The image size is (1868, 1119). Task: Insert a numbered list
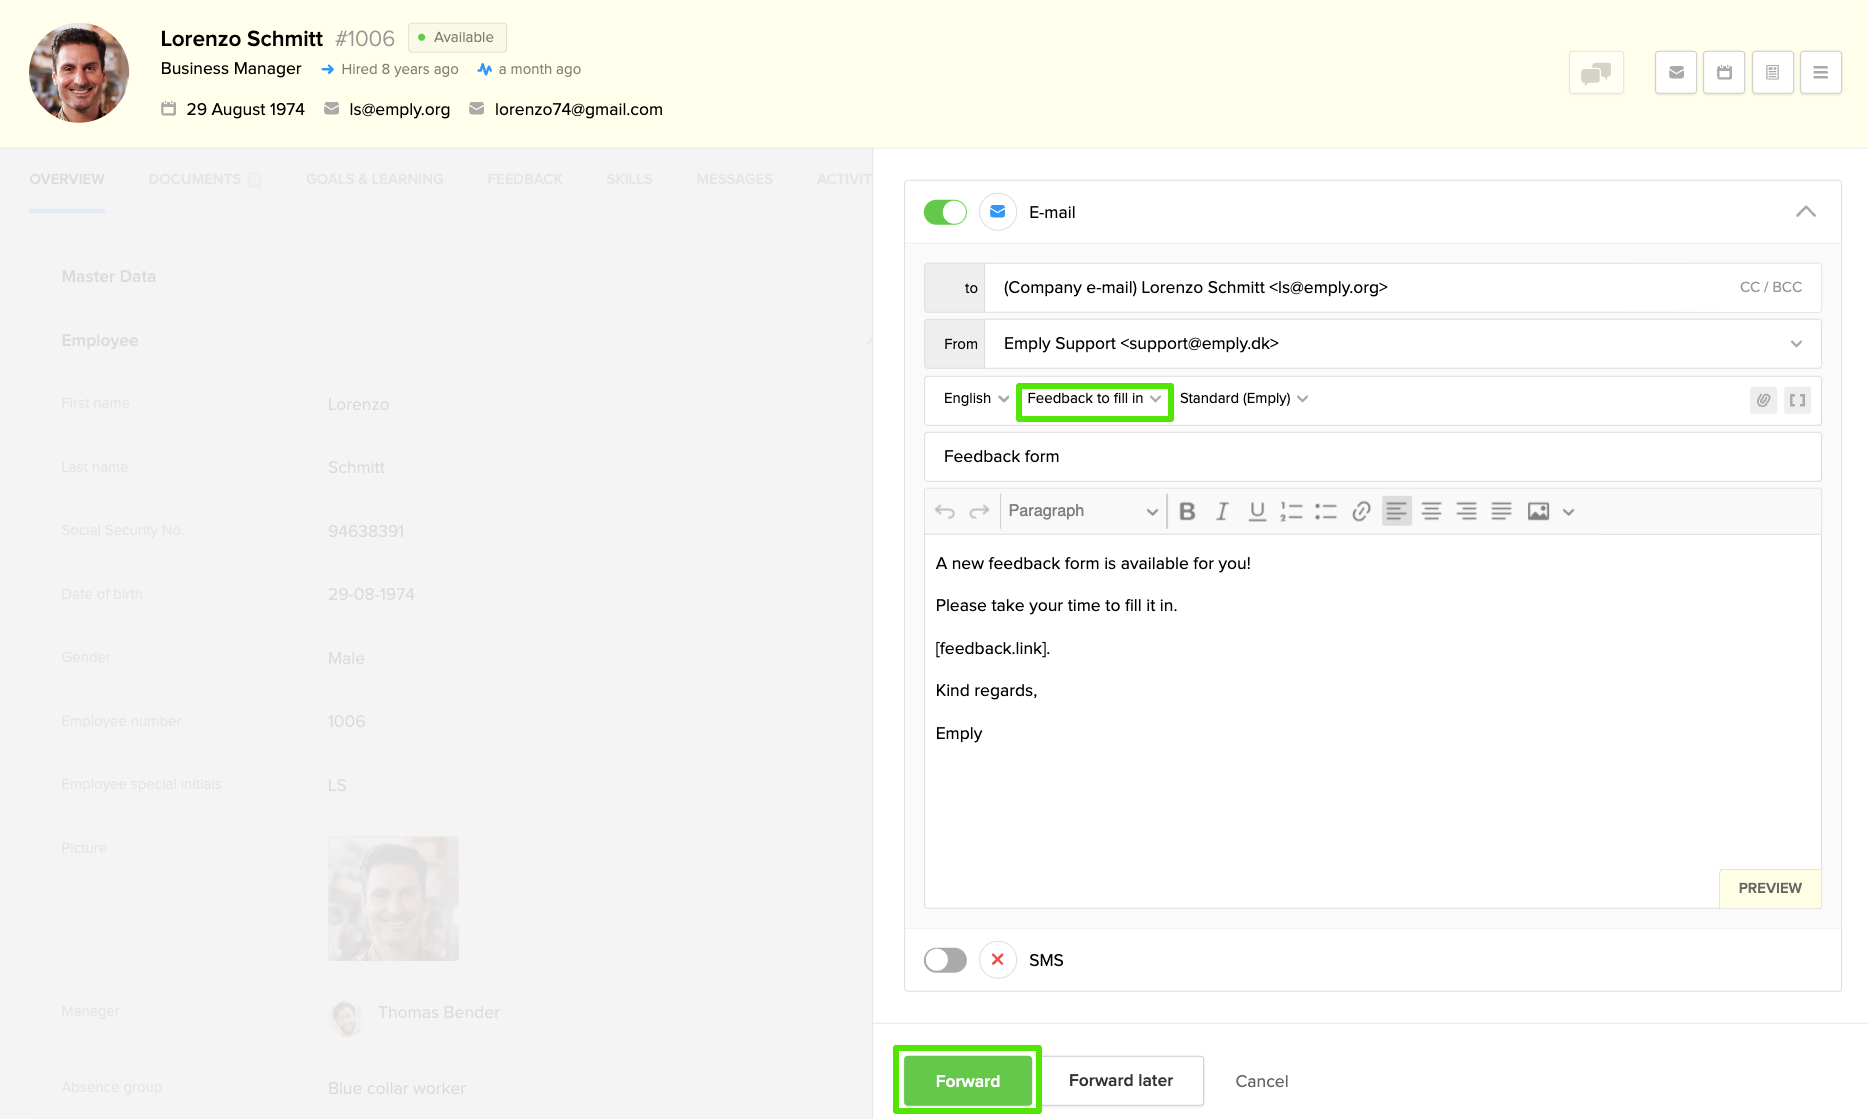(x=1291, y=511)
